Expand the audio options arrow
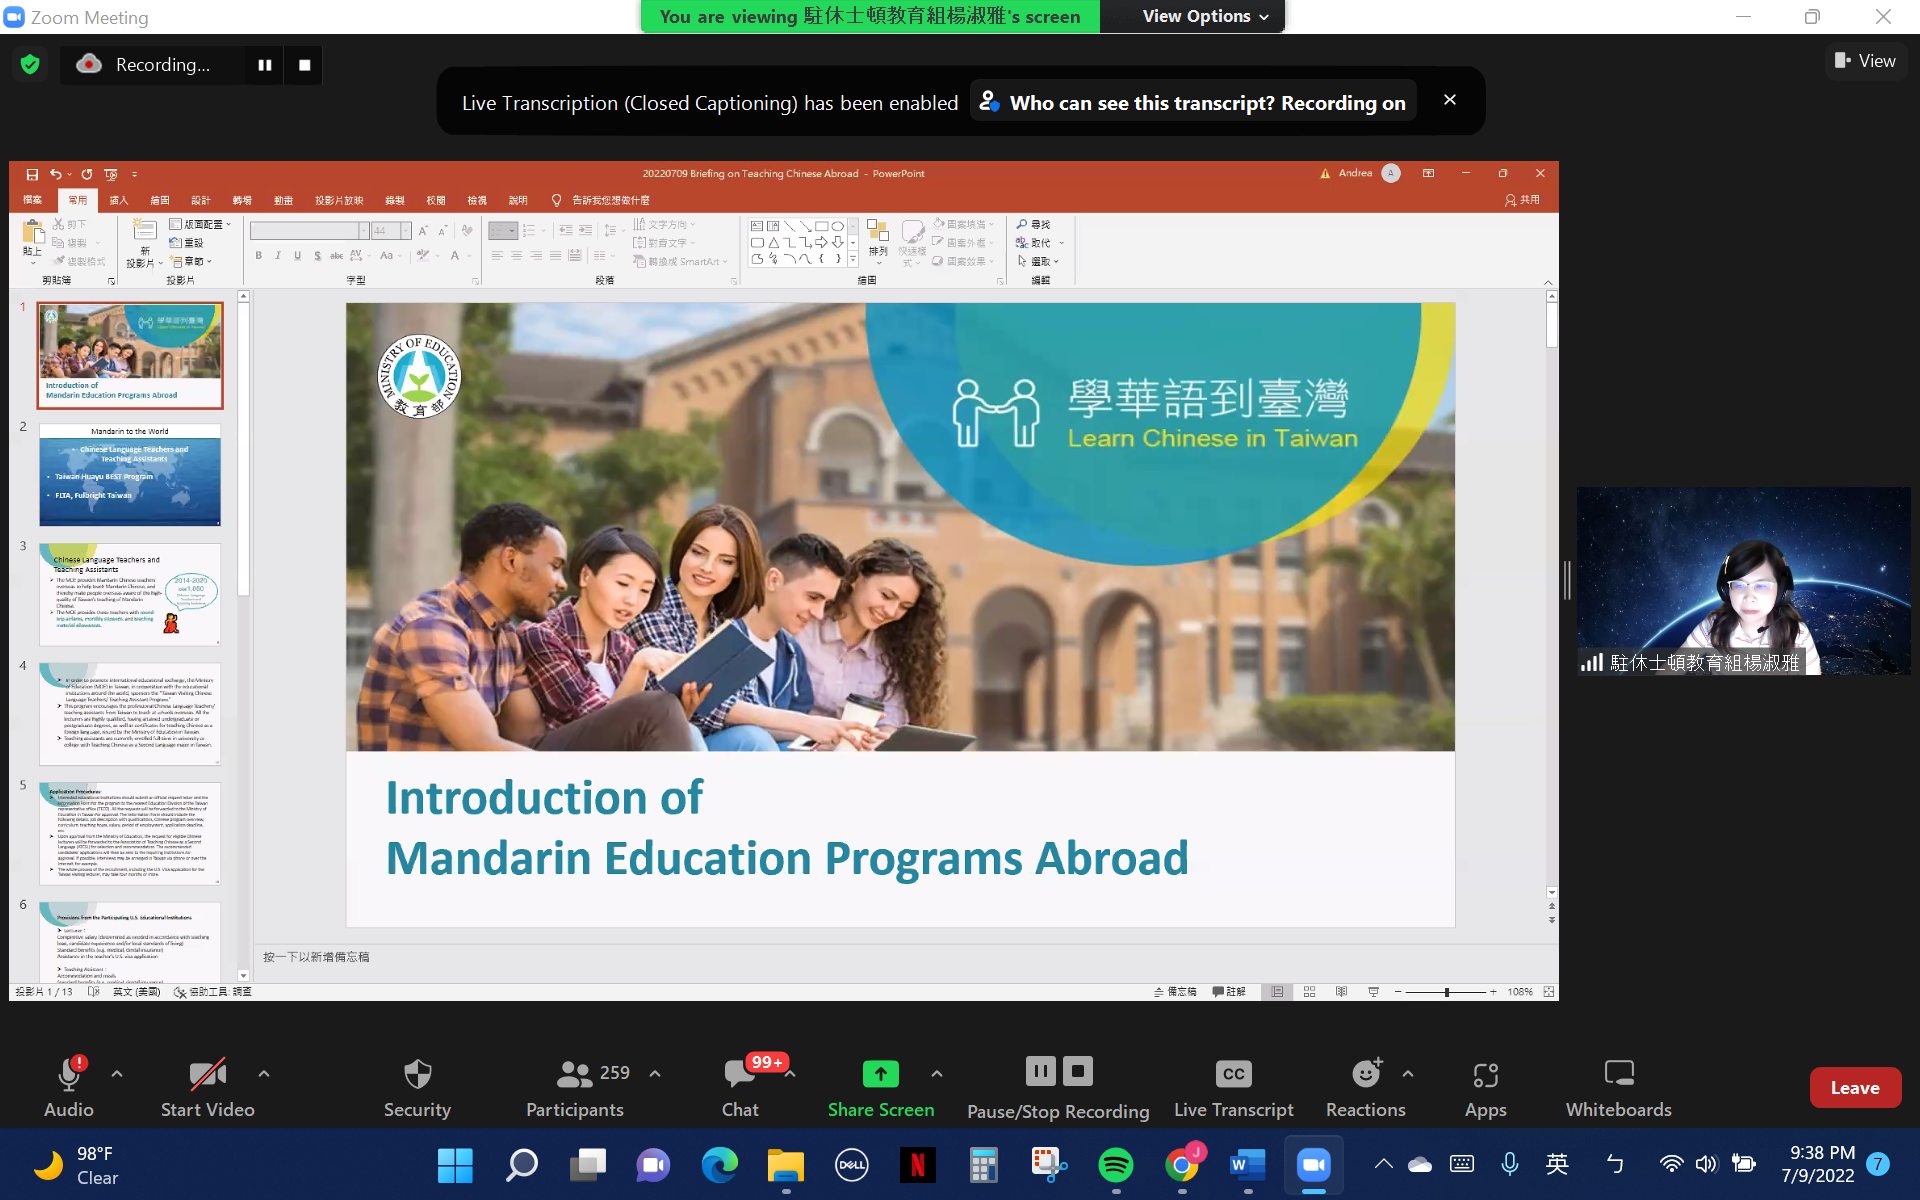Screen dimensions: 1920x1200 pos(117,1073)
